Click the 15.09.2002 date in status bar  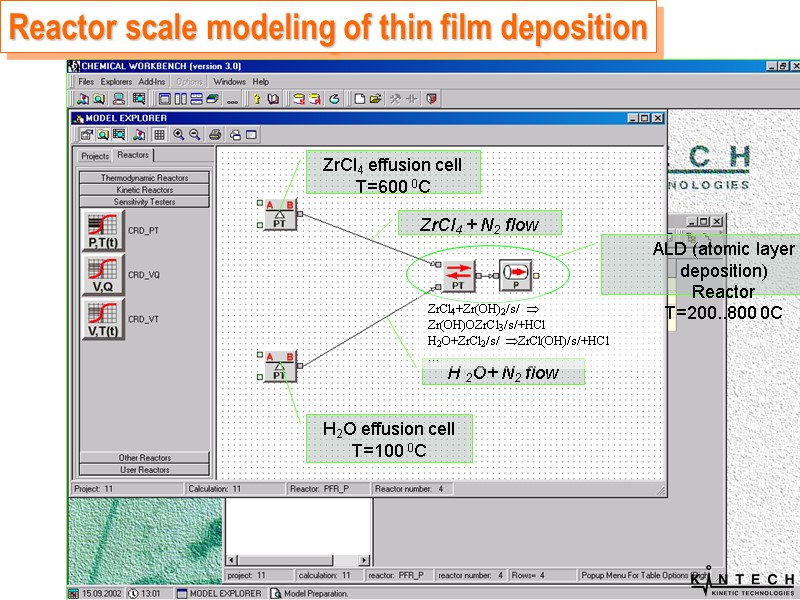click(x=96, y=593)
